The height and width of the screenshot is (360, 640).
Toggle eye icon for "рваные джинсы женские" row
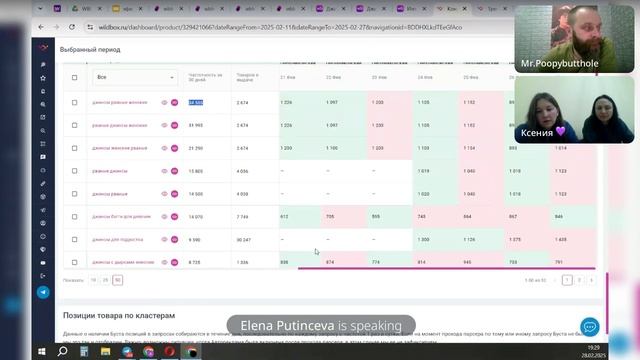(x=164, y=125)
